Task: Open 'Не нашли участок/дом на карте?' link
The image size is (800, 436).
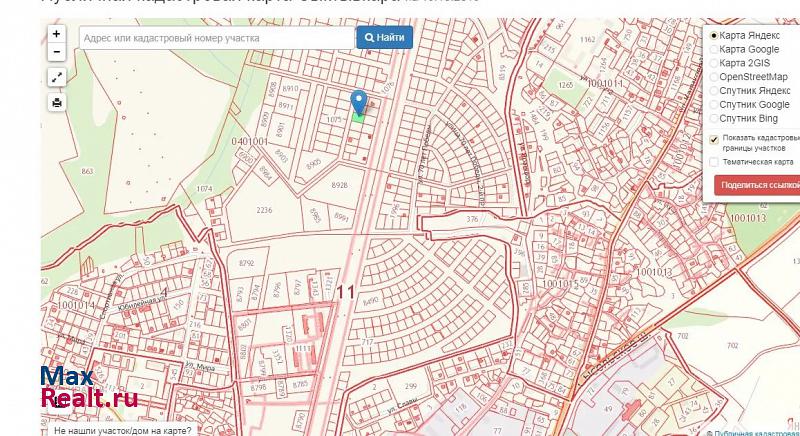Action: coord(122,430)
